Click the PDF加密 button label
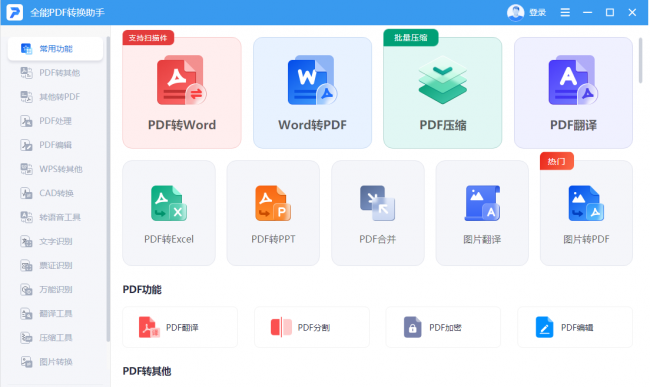The image size is (650, 387). tap(445, 327)
